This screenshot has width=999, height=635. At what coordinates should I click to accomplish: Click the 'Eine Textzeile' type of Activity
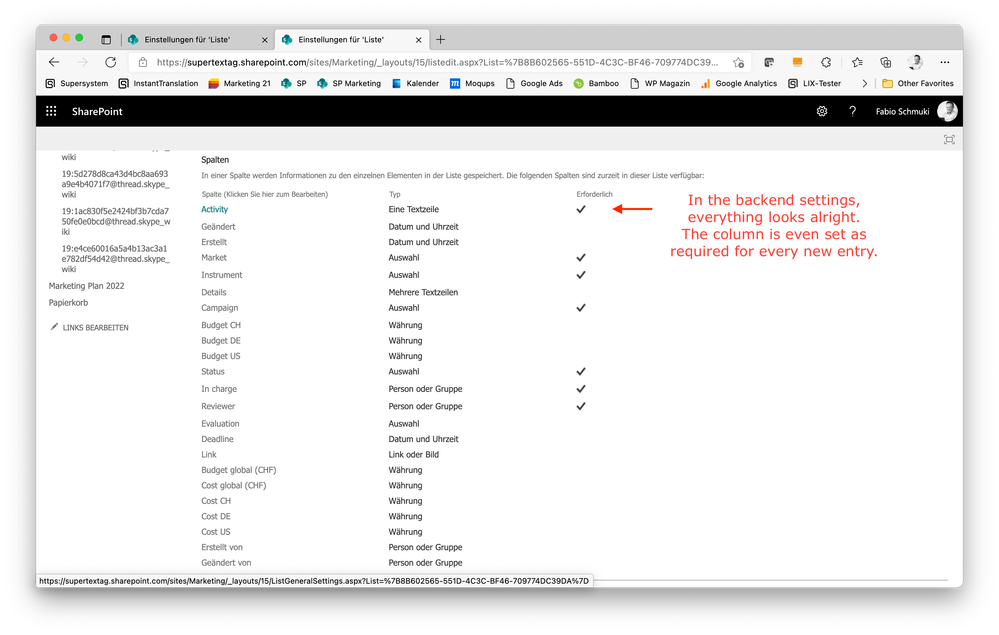click(413, 210)
